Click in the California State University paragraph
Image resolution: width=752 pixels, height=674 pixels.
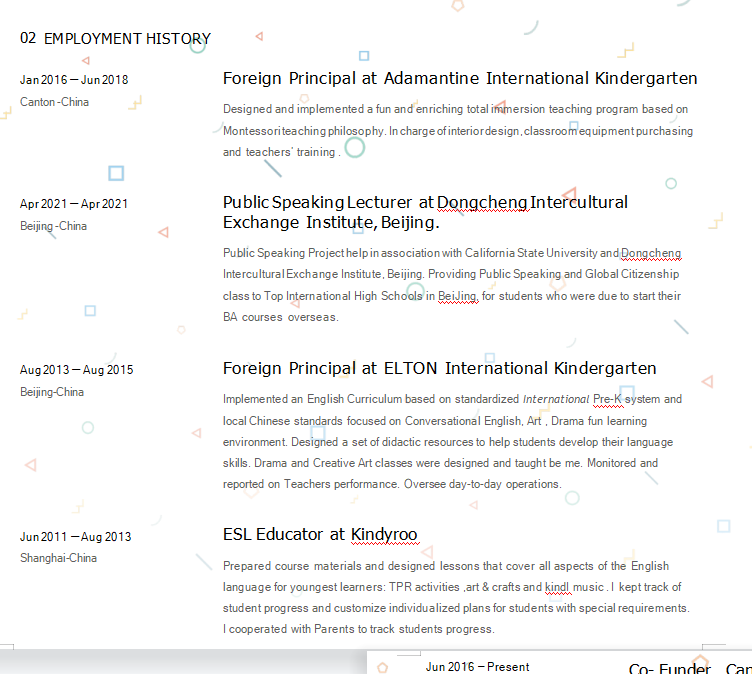[450, 274]
